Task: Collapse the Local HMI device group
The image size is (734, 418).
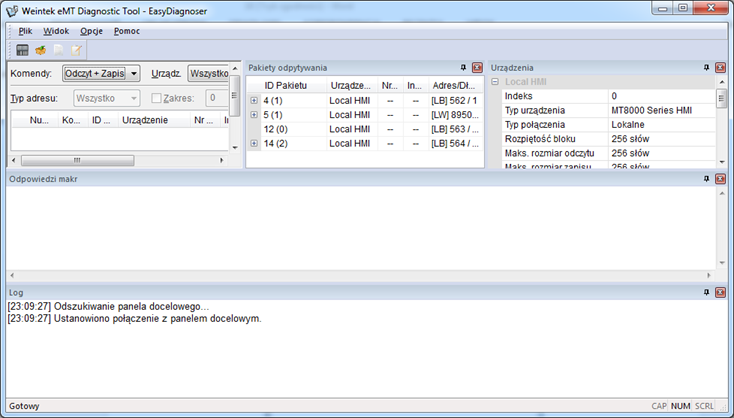Action: pos(495,82)
